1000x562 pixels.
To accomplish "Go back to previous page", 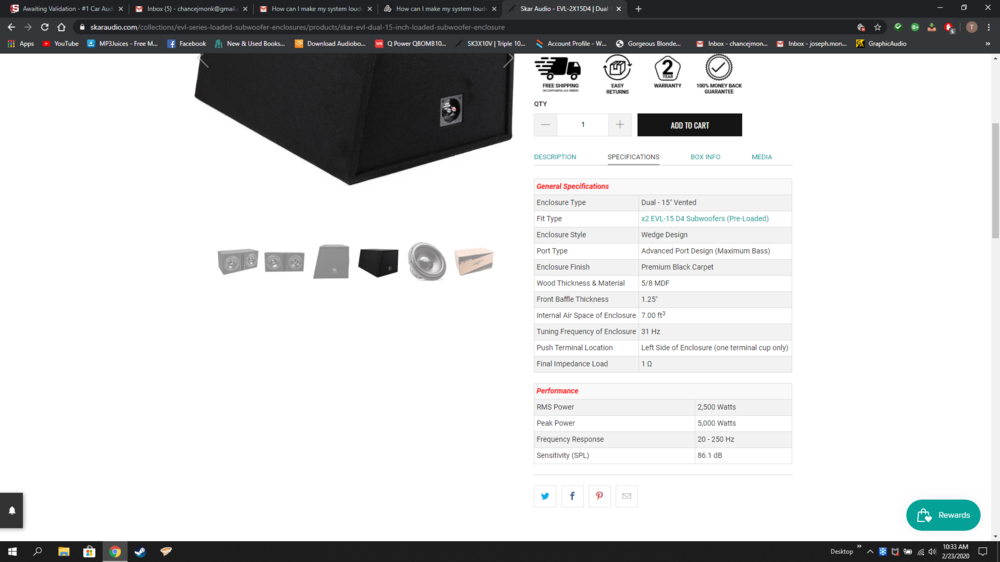I will coord(11,27).
